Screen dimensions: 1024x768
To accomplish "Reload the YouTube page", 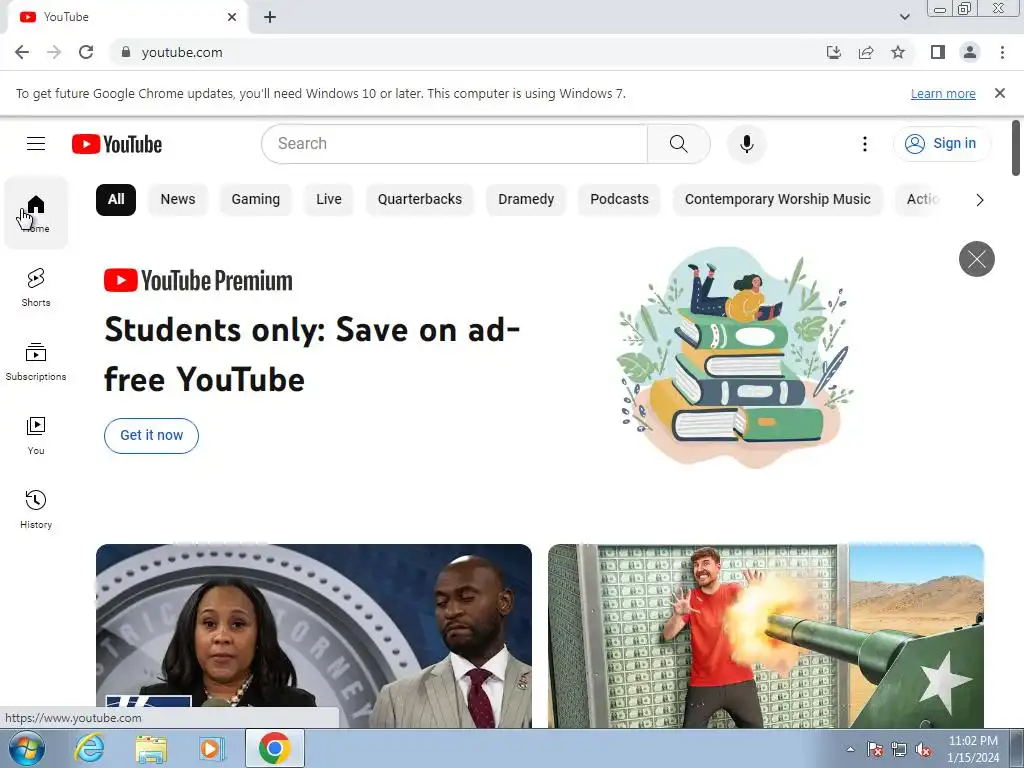I will (86, 52).
